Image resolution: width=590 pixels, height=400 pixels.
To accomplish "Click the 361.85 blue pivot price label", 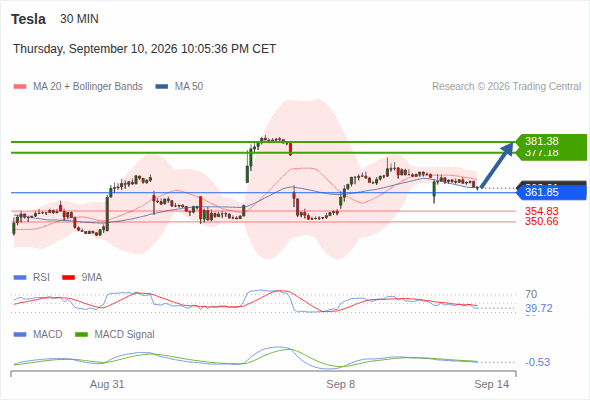I will click(542, 192).
